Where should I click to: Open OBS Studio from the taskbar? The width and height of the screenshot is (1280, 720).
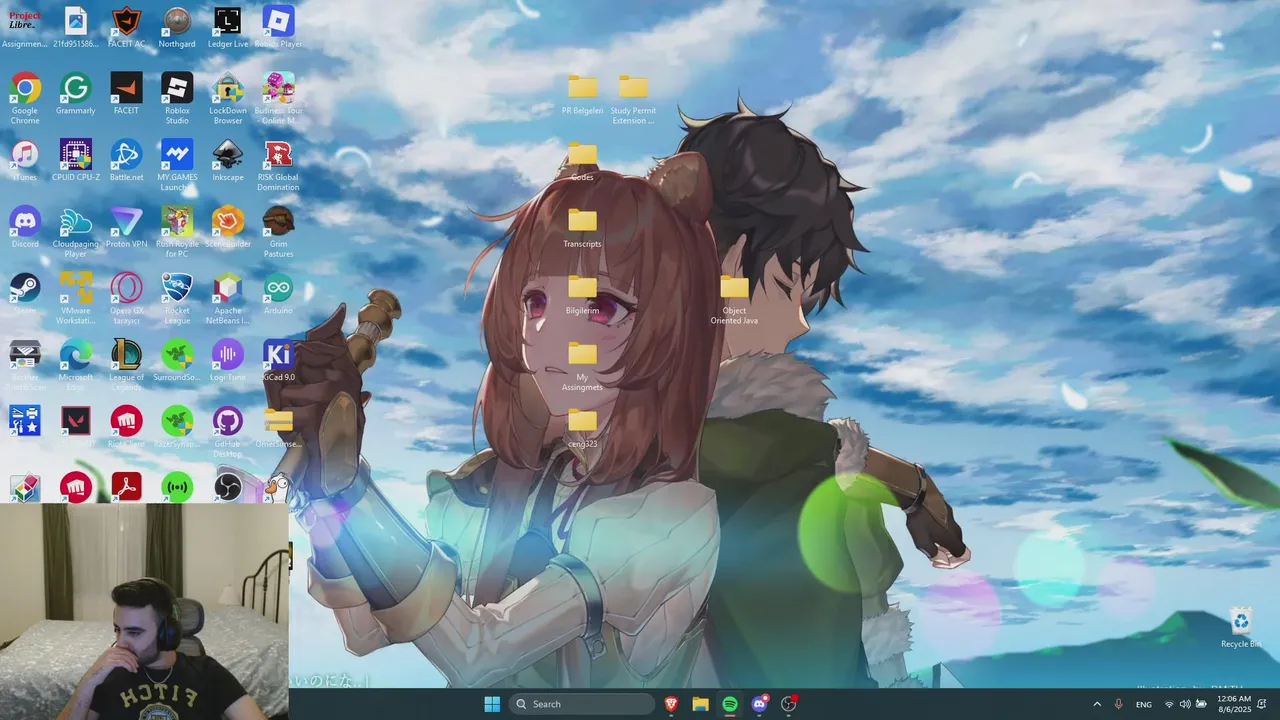point(789,704)
